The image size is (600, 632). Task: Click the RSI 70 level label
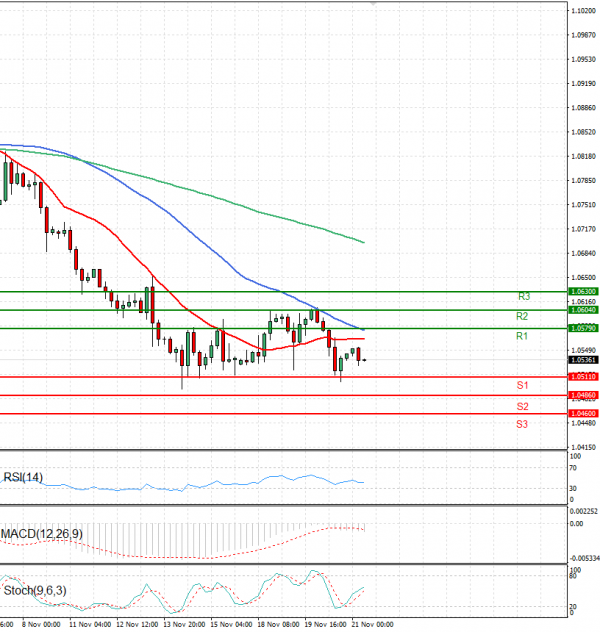pos(573,468)
